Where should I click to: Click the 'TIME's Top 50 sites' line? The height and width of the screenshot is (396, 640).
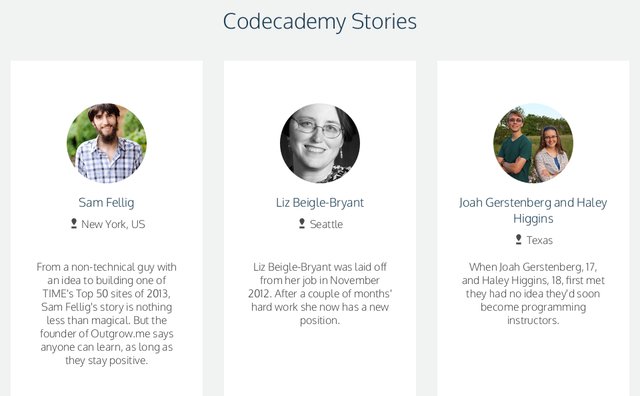coord(107,294)
